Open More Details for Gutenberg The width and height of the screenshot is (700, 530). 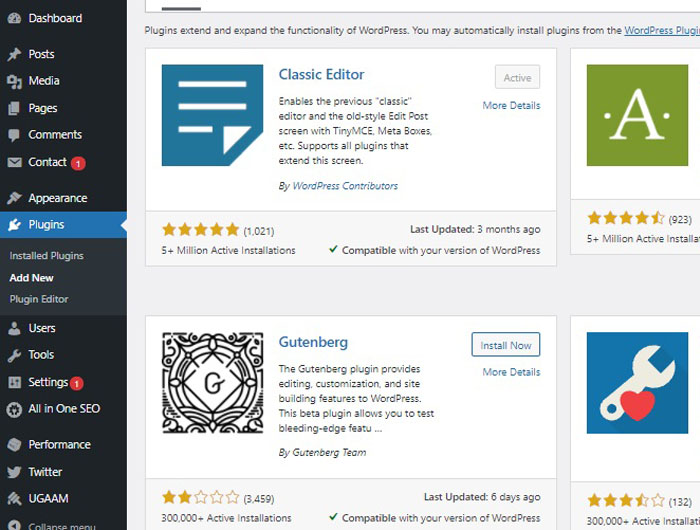(x=511, y=372)
